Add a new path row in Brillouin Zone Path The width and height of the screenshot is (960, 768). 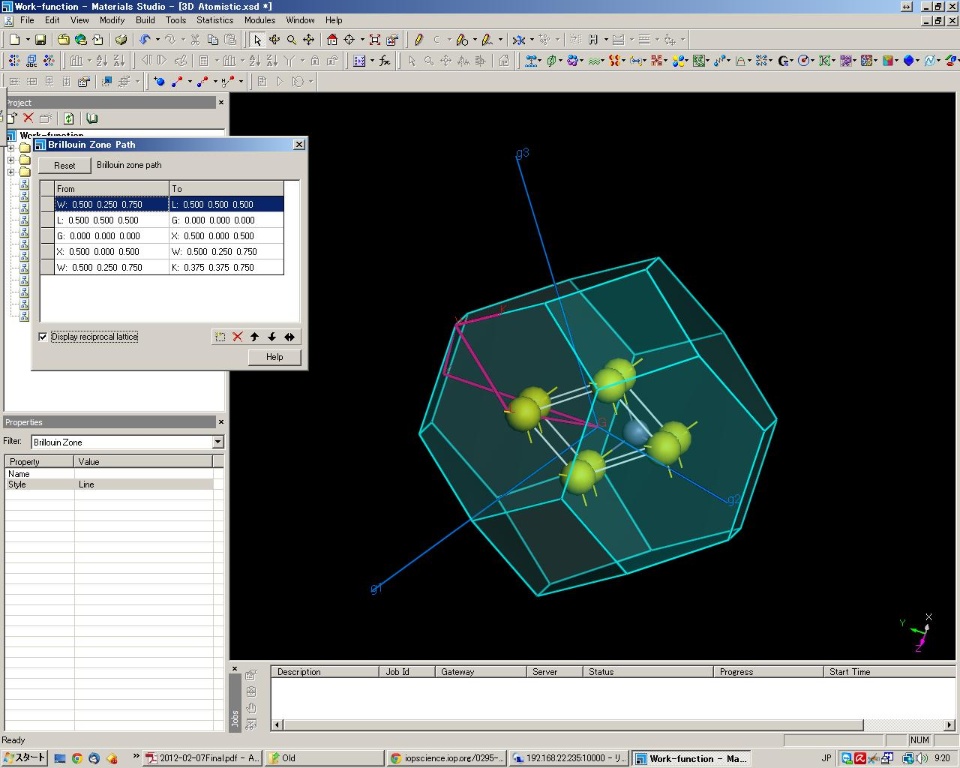point(220,337)
